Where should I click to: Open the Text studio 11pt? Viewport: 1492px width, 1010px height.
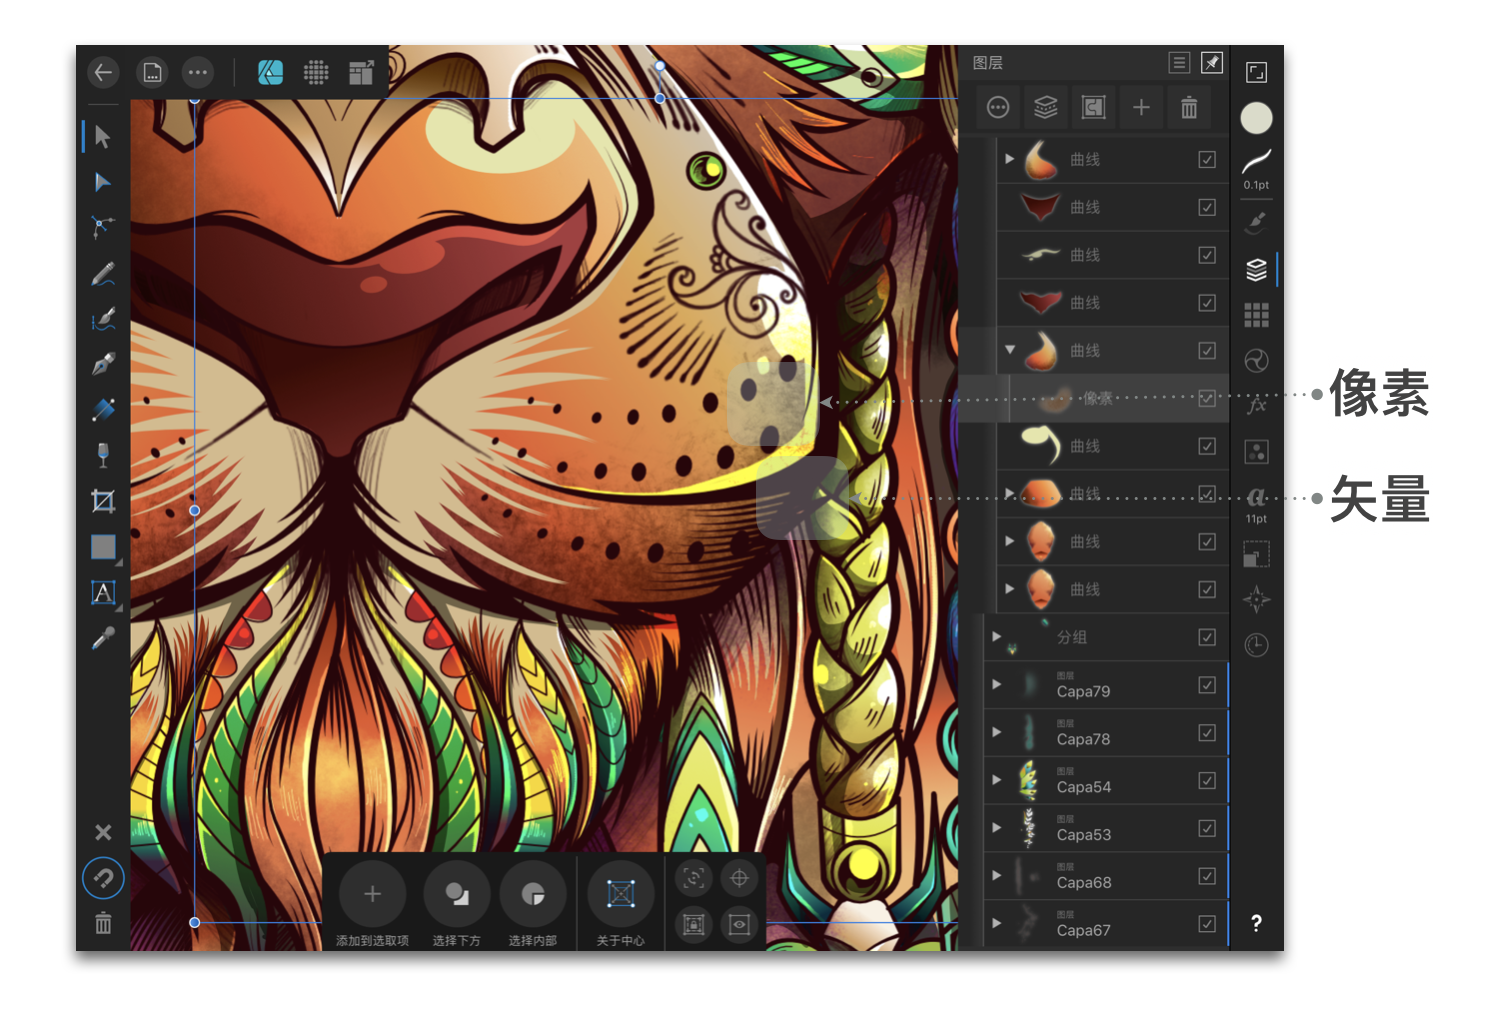click(x=1256, y=505)
